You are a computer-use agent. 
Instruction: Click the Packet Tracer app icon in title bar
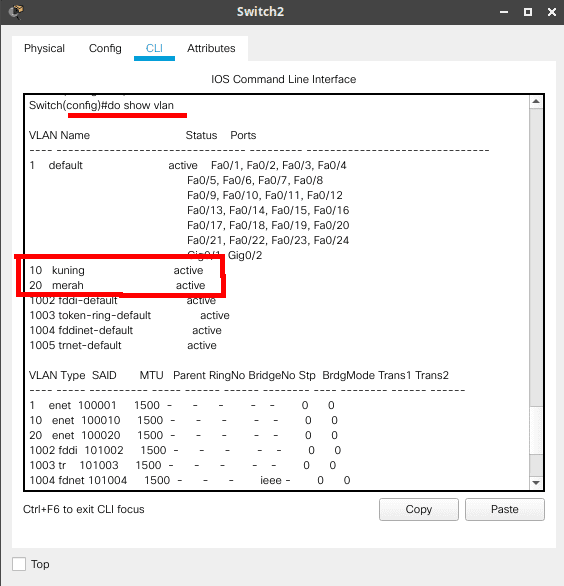coord(16,12)
